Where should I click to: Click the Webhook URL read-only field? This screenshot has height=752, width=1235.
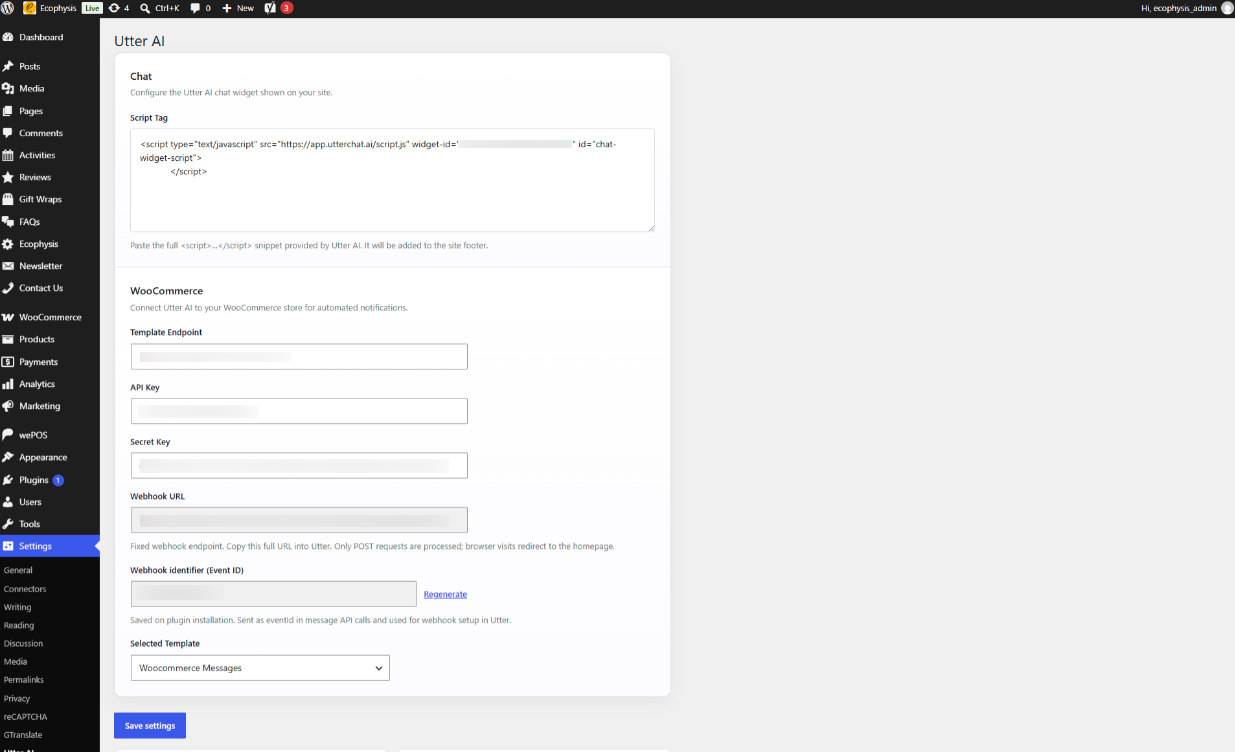pos(299,520)
